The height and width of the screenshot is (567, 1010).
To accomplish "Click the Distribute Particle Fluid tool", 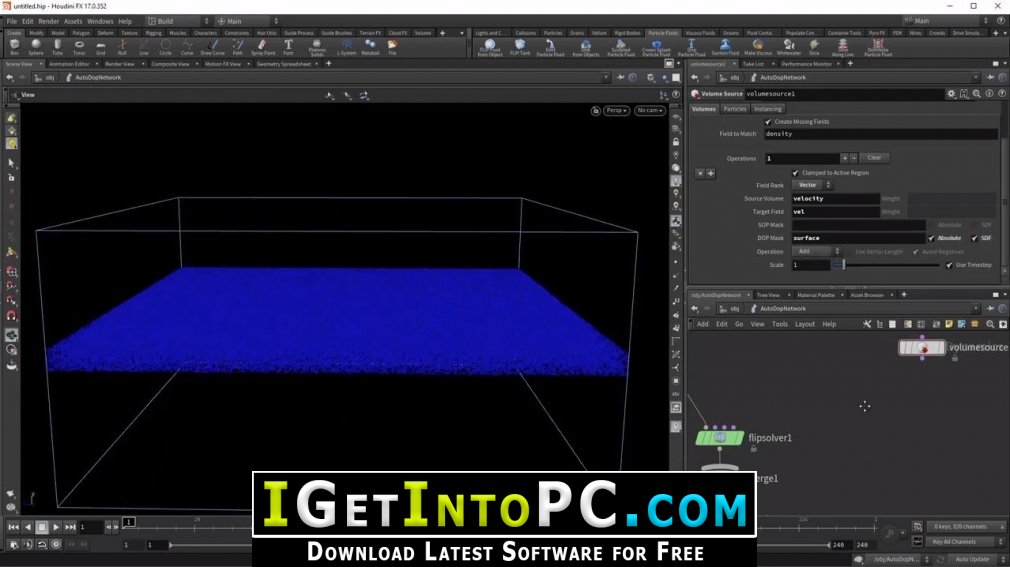I will tap(878, 48).
